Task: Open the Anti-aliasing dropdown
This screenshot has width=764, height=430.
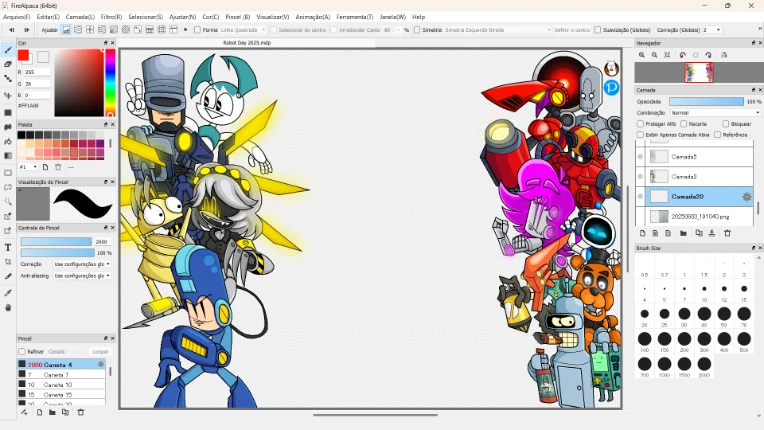Action: click(x=81, y=276)
